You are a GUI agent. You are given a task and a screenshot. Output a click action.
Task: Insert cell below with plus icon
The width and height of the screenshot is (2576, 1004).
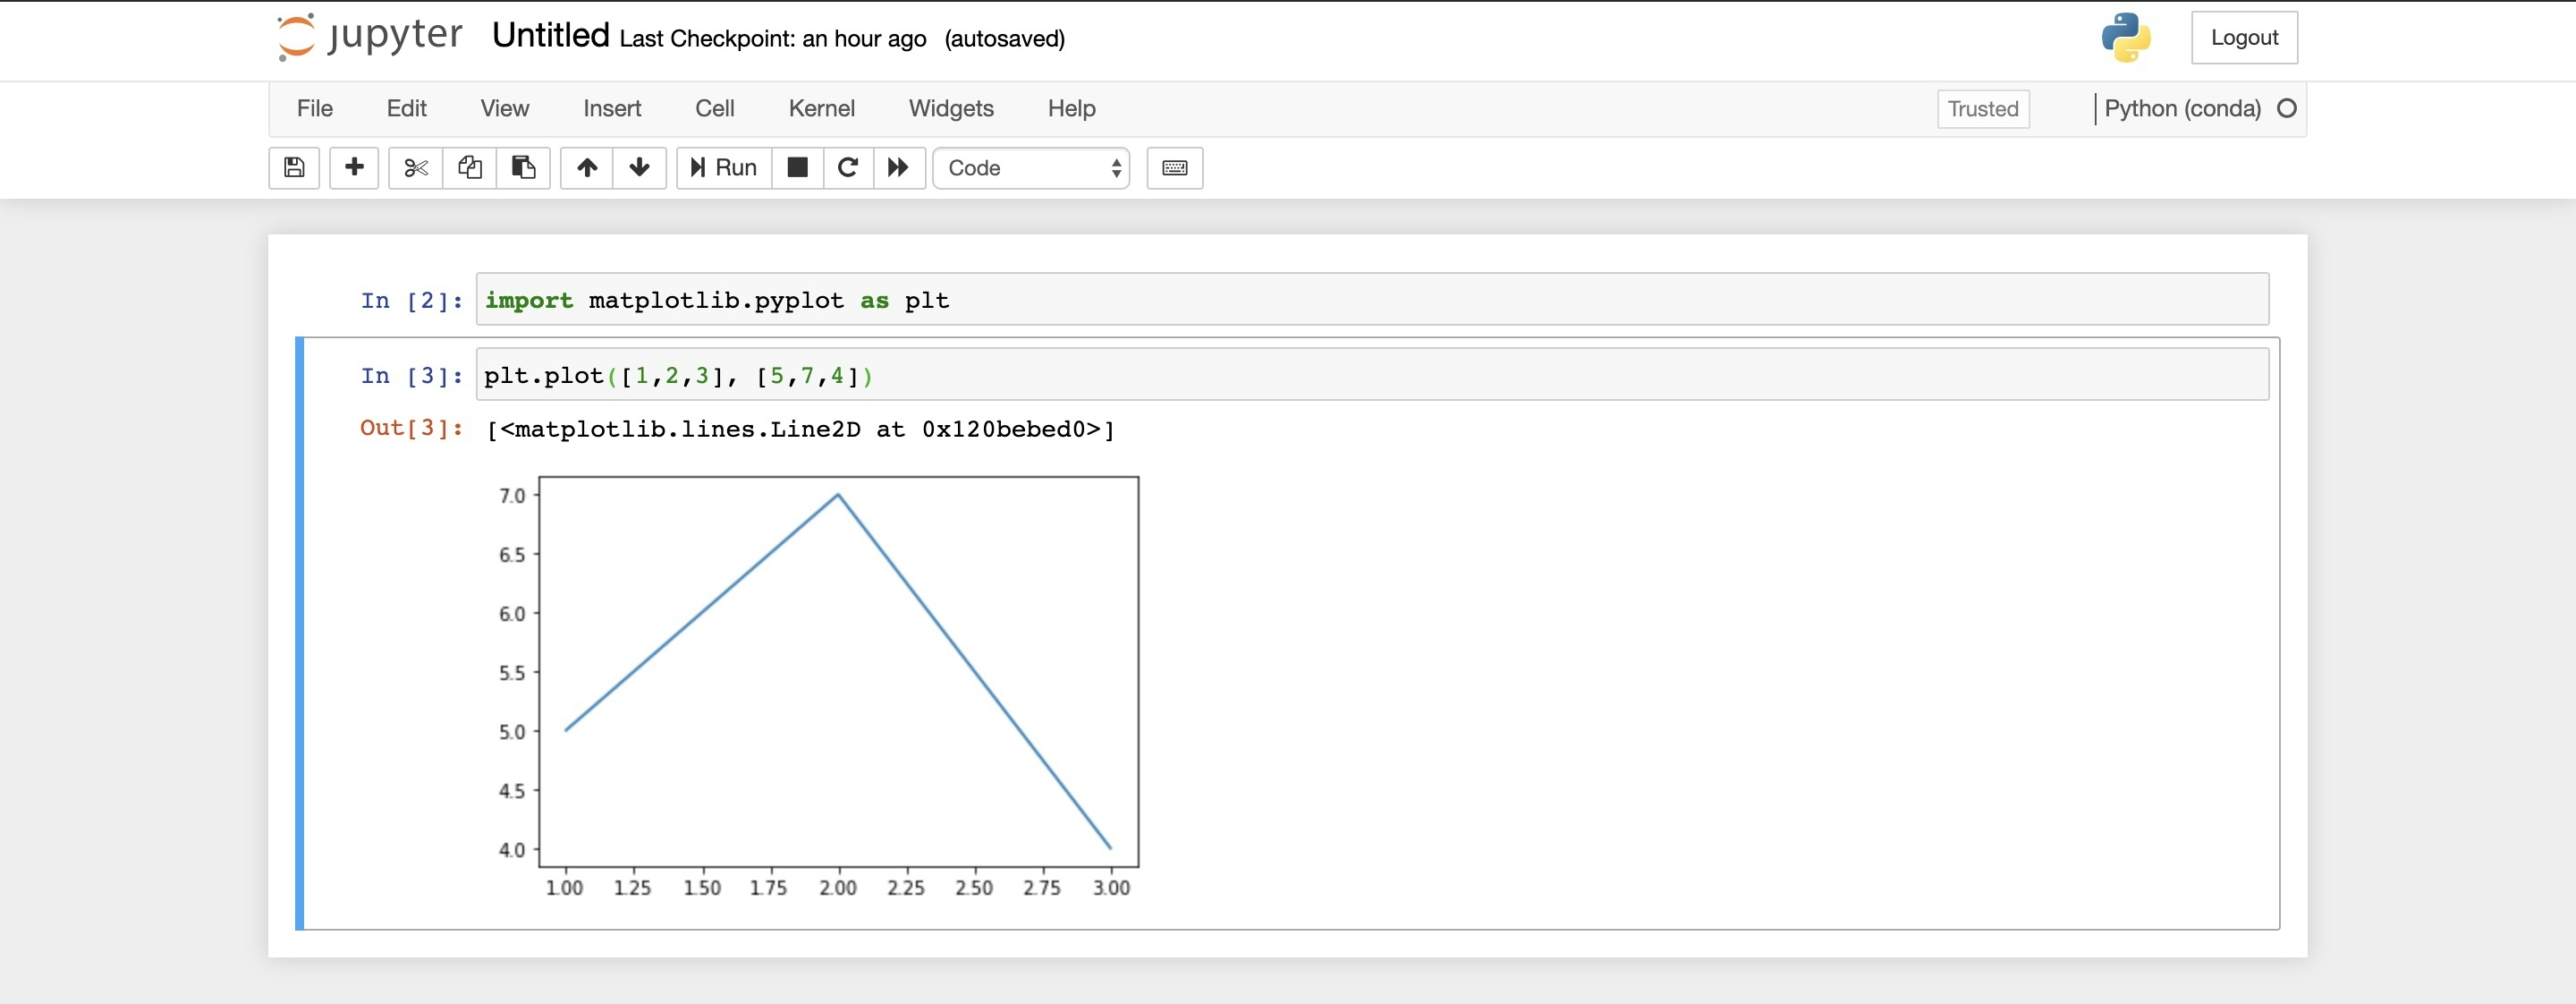click(354, 168)
